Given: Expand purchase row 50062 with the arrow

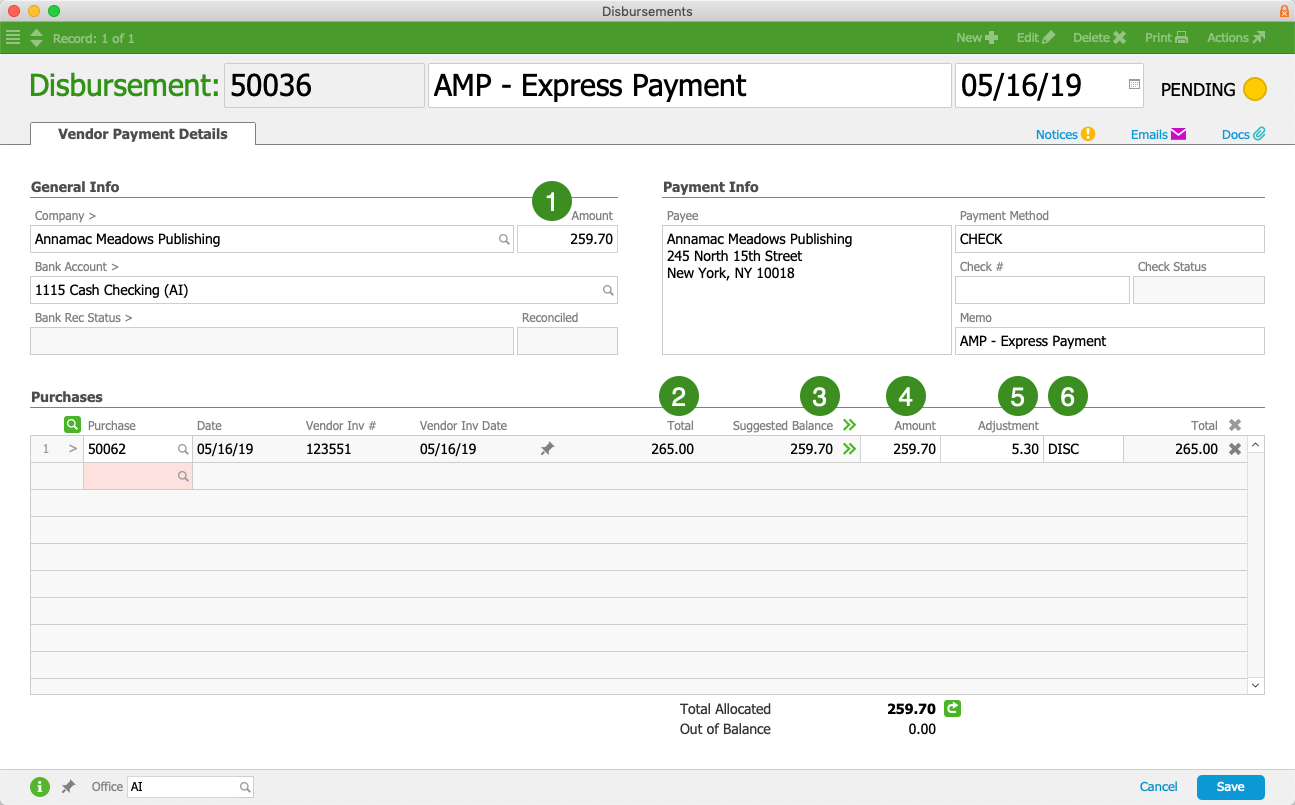Looking at the screenshot, I should [72, 450].
